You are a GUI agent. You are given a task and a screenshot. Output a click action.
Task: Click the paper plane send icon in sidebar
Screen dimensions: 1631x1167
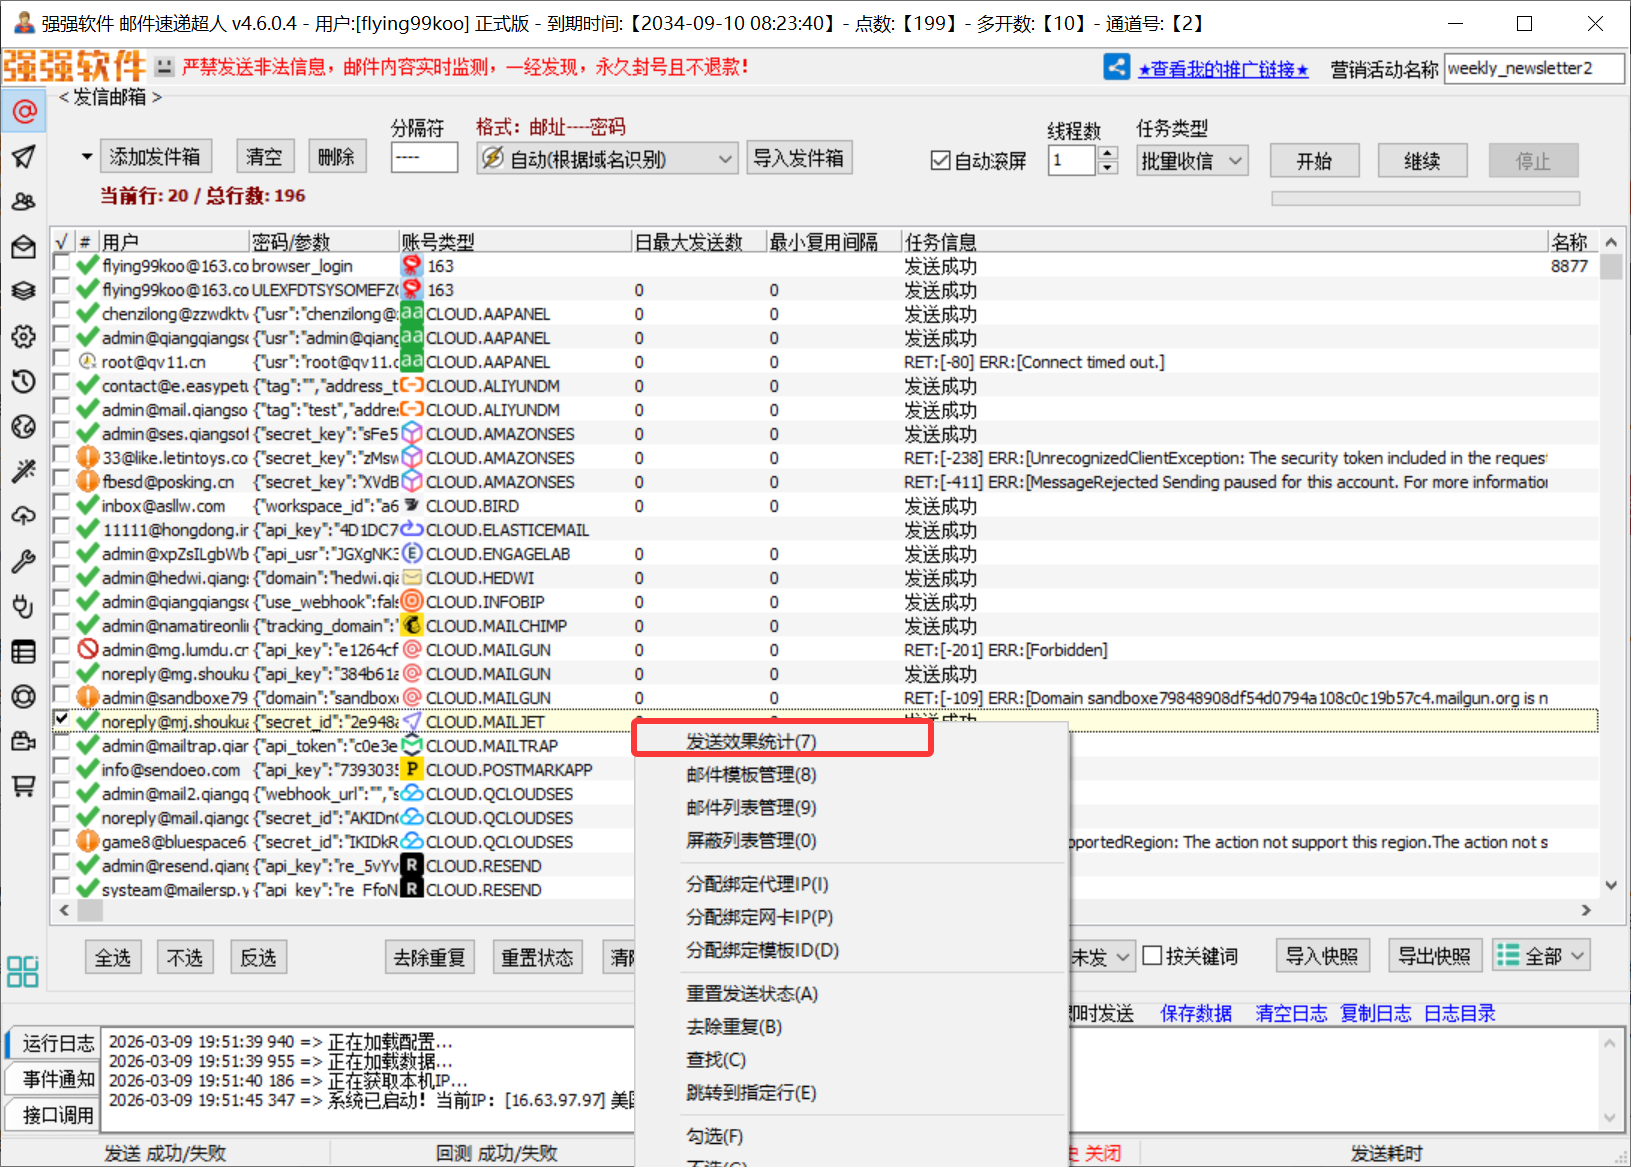coord(24,156)
